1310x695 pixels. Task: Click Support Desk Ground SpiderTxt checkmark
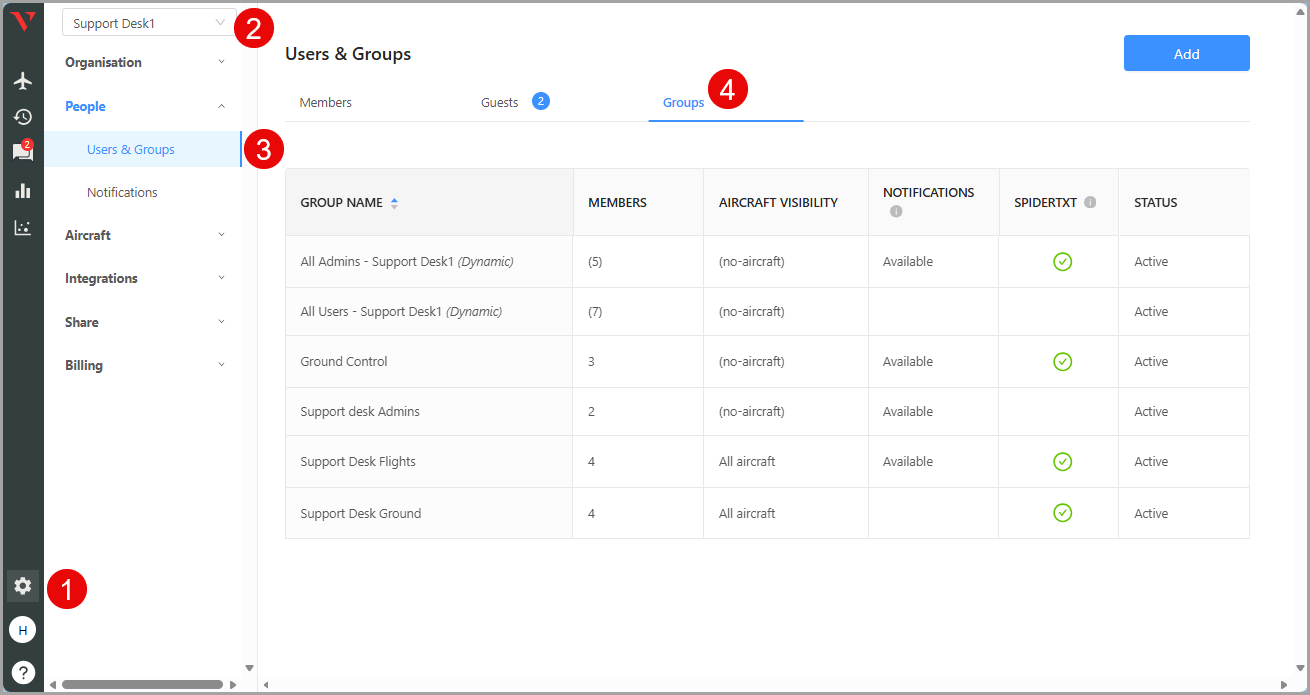[1062, 513]
